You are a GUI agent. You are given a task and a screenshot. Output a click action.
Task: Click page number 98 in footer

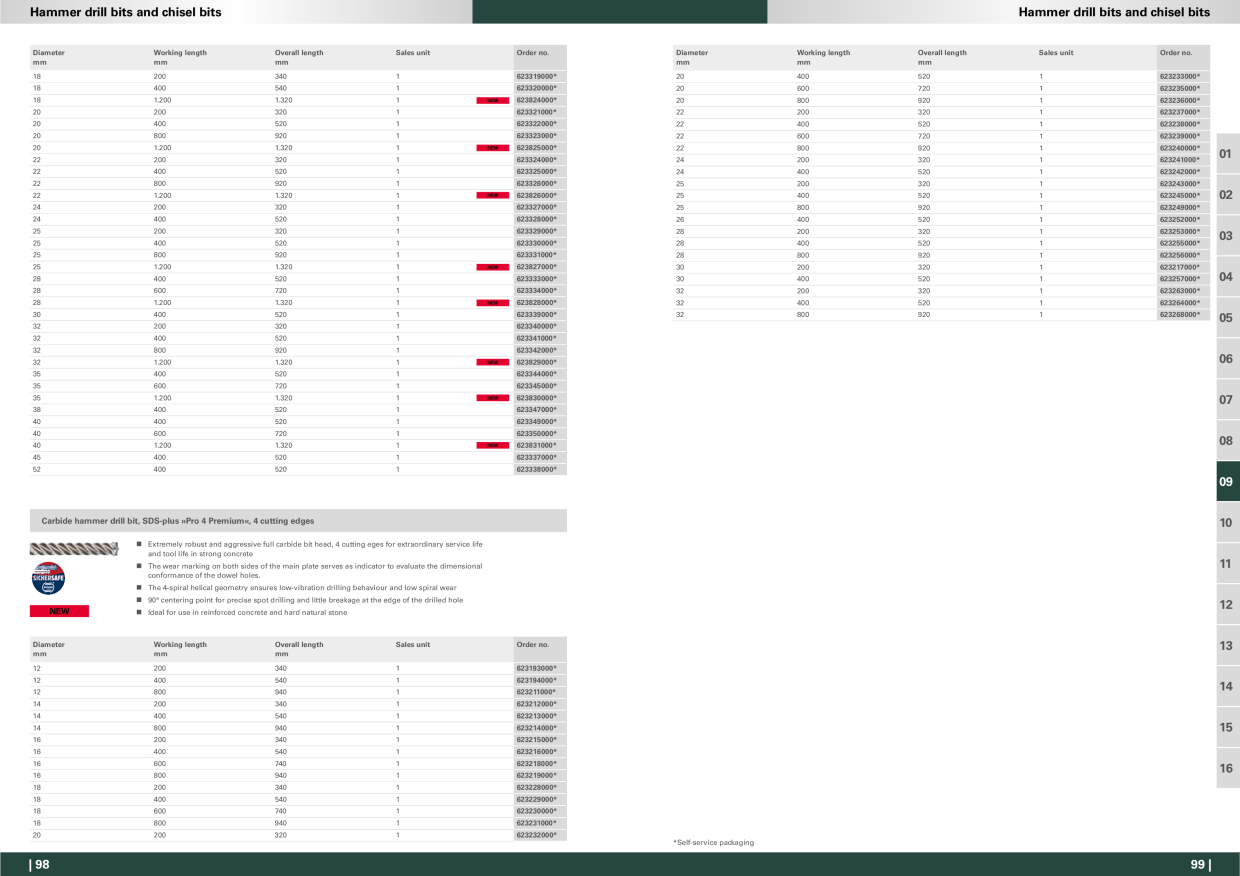pyautogui.click(x=40, y=865)
